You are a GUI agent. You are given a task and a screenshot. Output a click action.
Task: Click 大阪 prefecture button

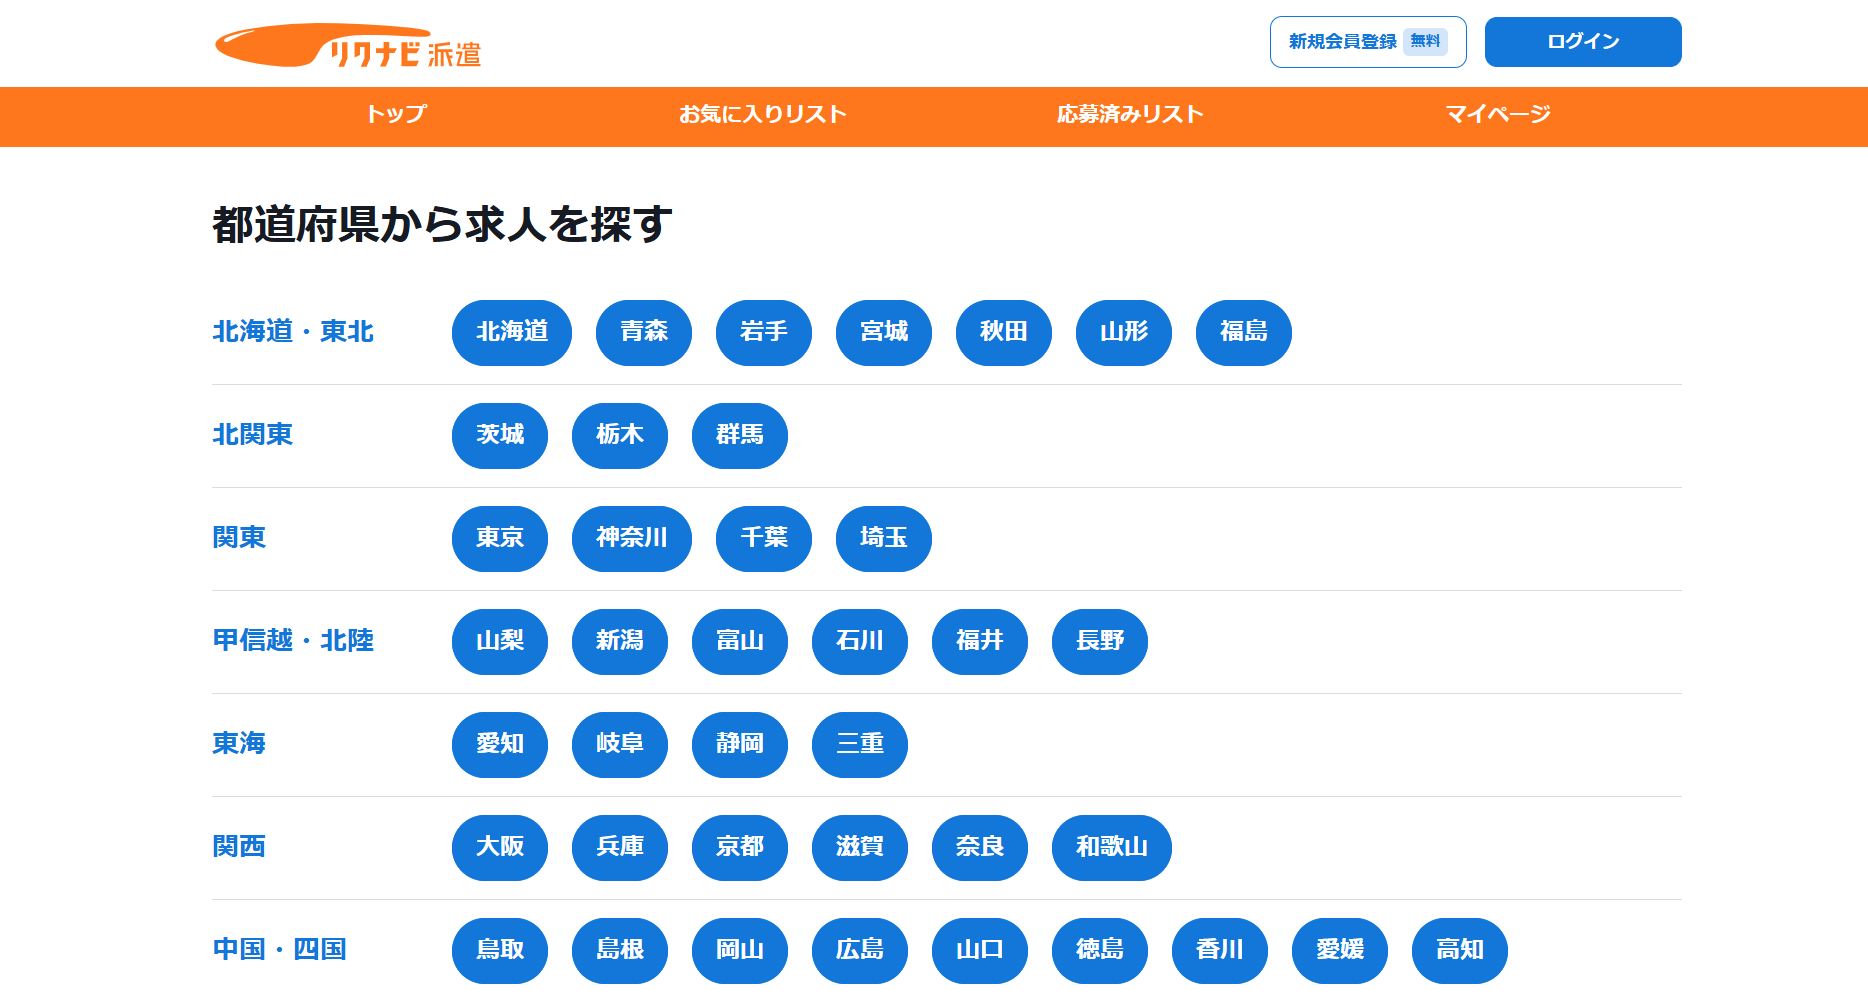pyautogui.click(x=499, y=848)
